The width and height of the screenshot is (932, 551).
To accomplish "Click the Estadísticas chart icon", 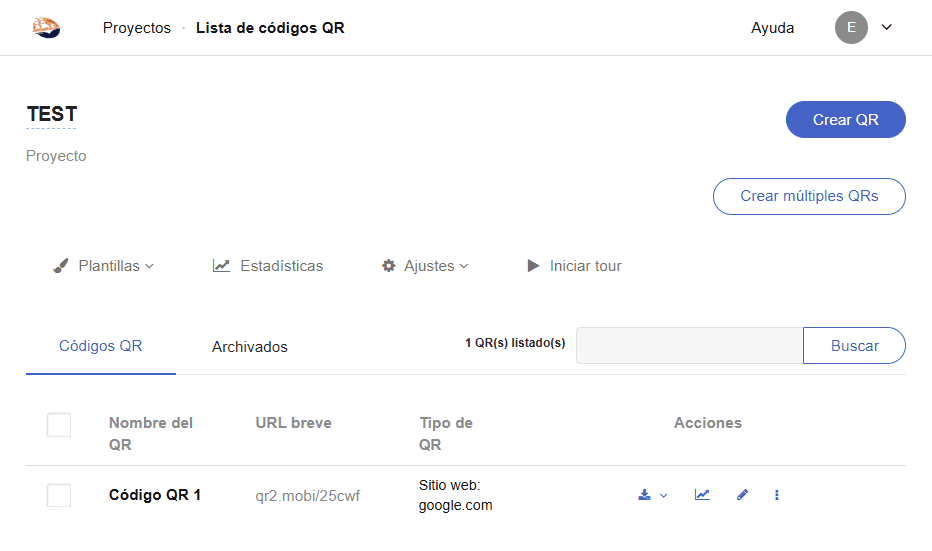I will click(x=221, y=266).
